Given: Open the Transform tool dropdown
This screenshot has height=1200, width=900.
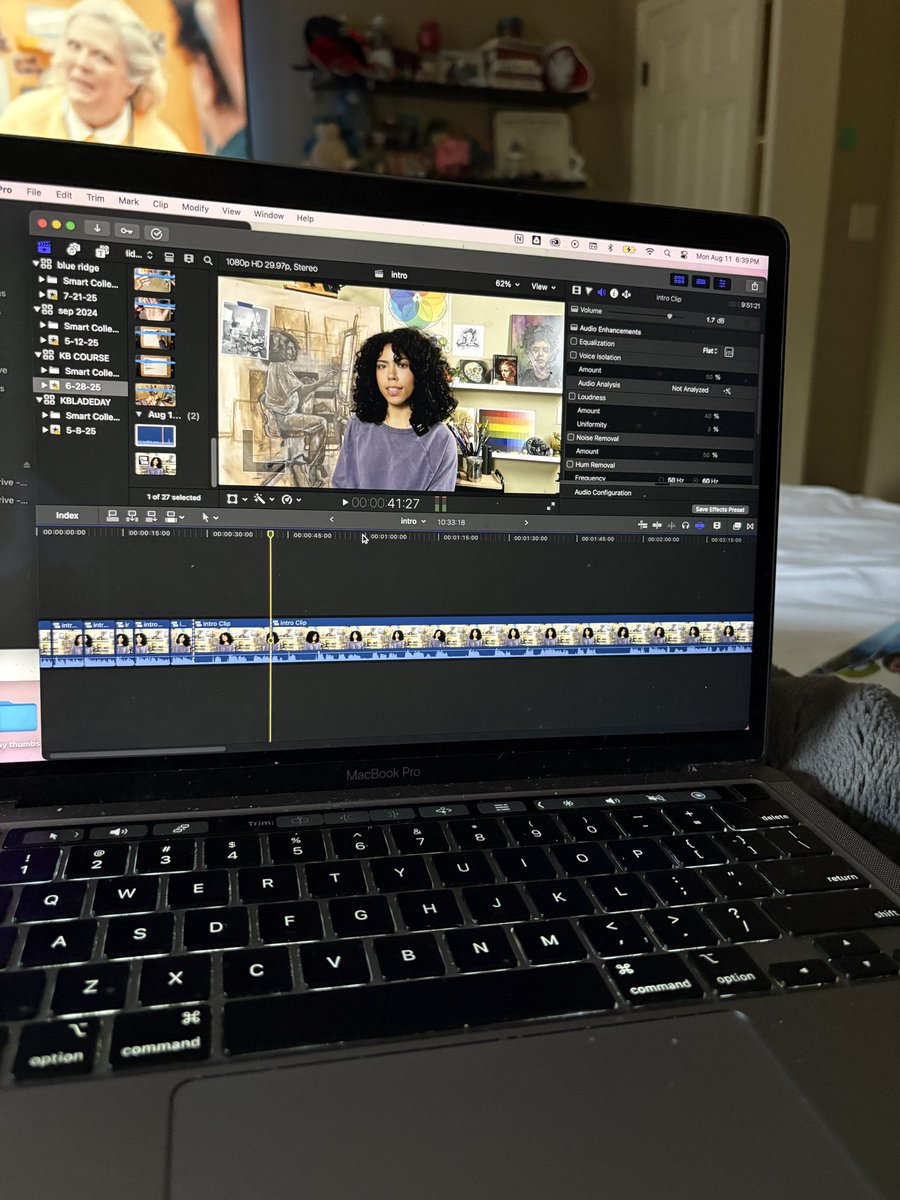Looking at the screenshot, I should click(x=235, y=497).
